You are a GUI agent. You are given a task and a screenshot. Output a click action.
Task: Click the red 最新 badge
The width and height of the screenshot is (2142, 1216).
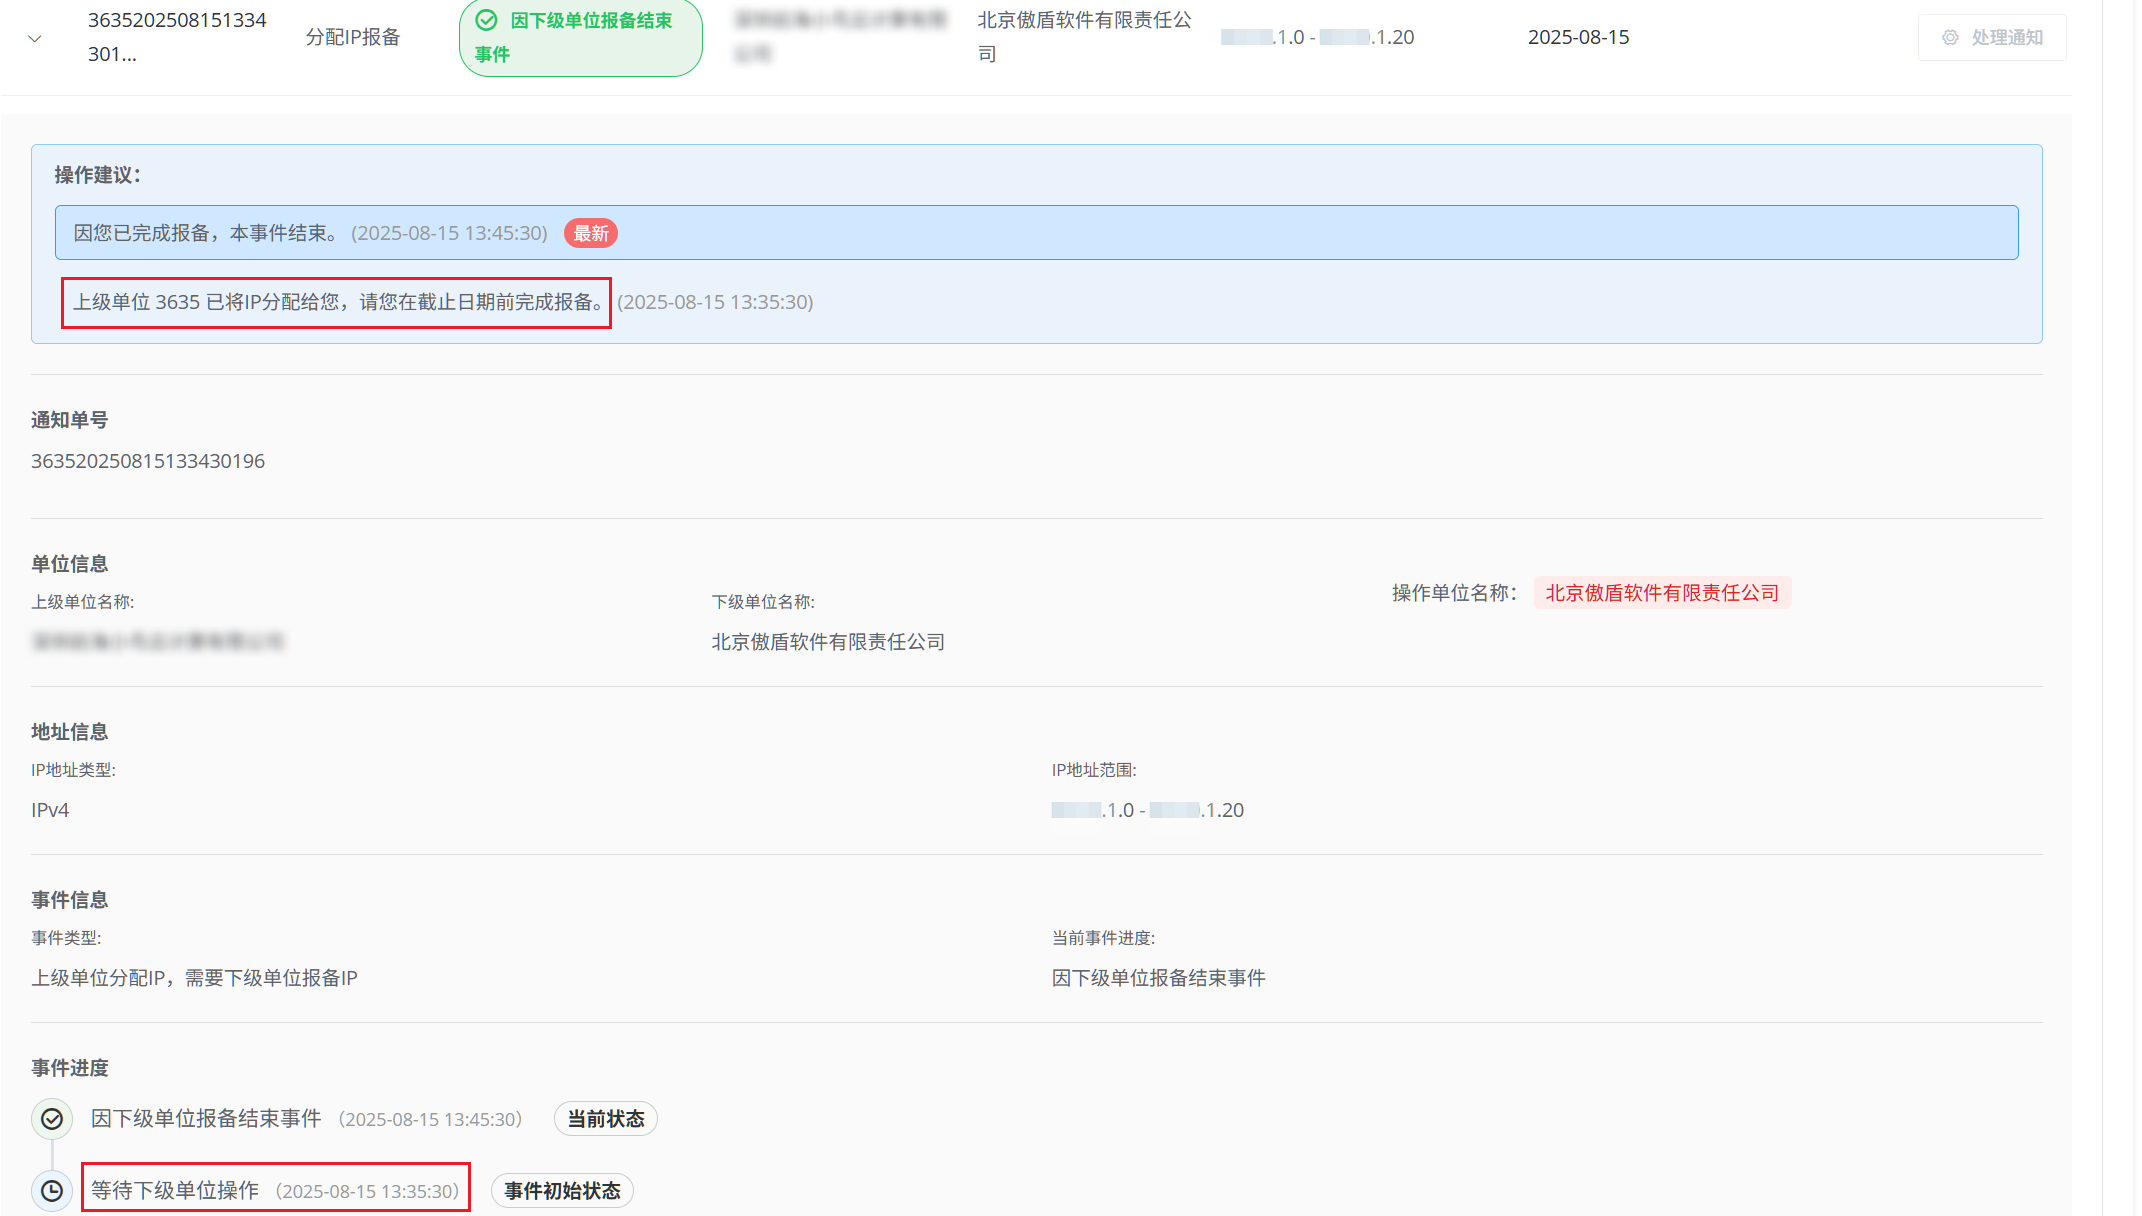[590, 233]
